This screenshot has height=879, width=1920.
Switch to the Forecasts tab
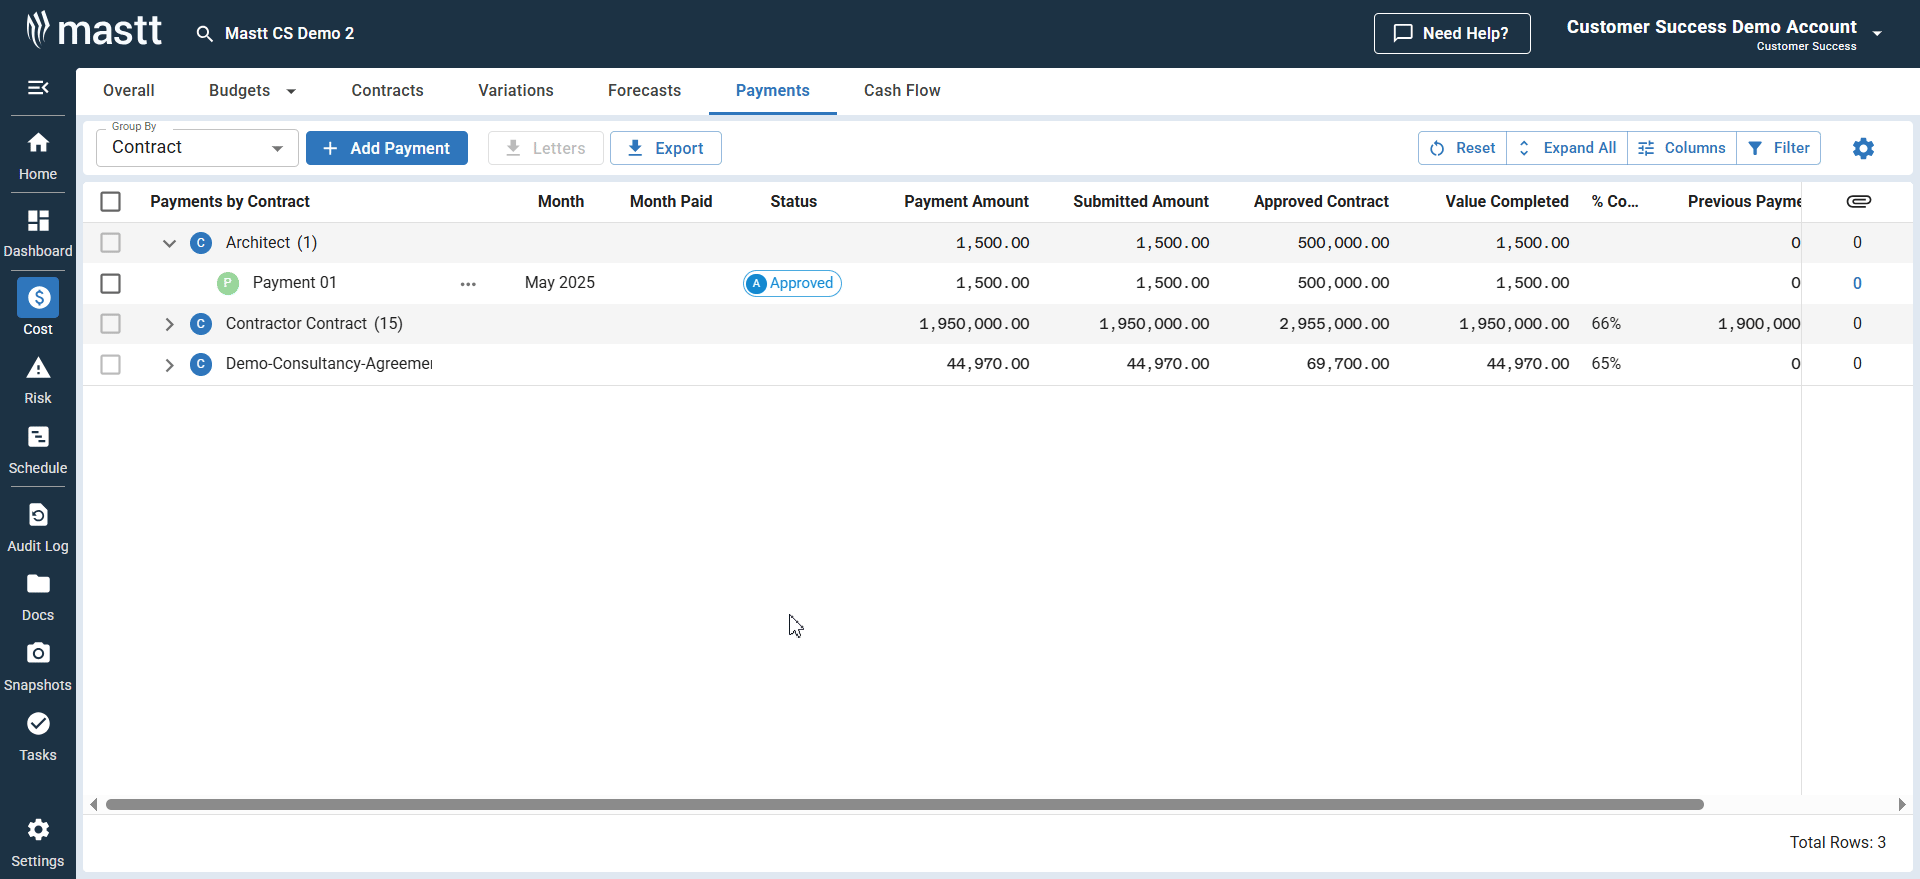pos(644,91)
